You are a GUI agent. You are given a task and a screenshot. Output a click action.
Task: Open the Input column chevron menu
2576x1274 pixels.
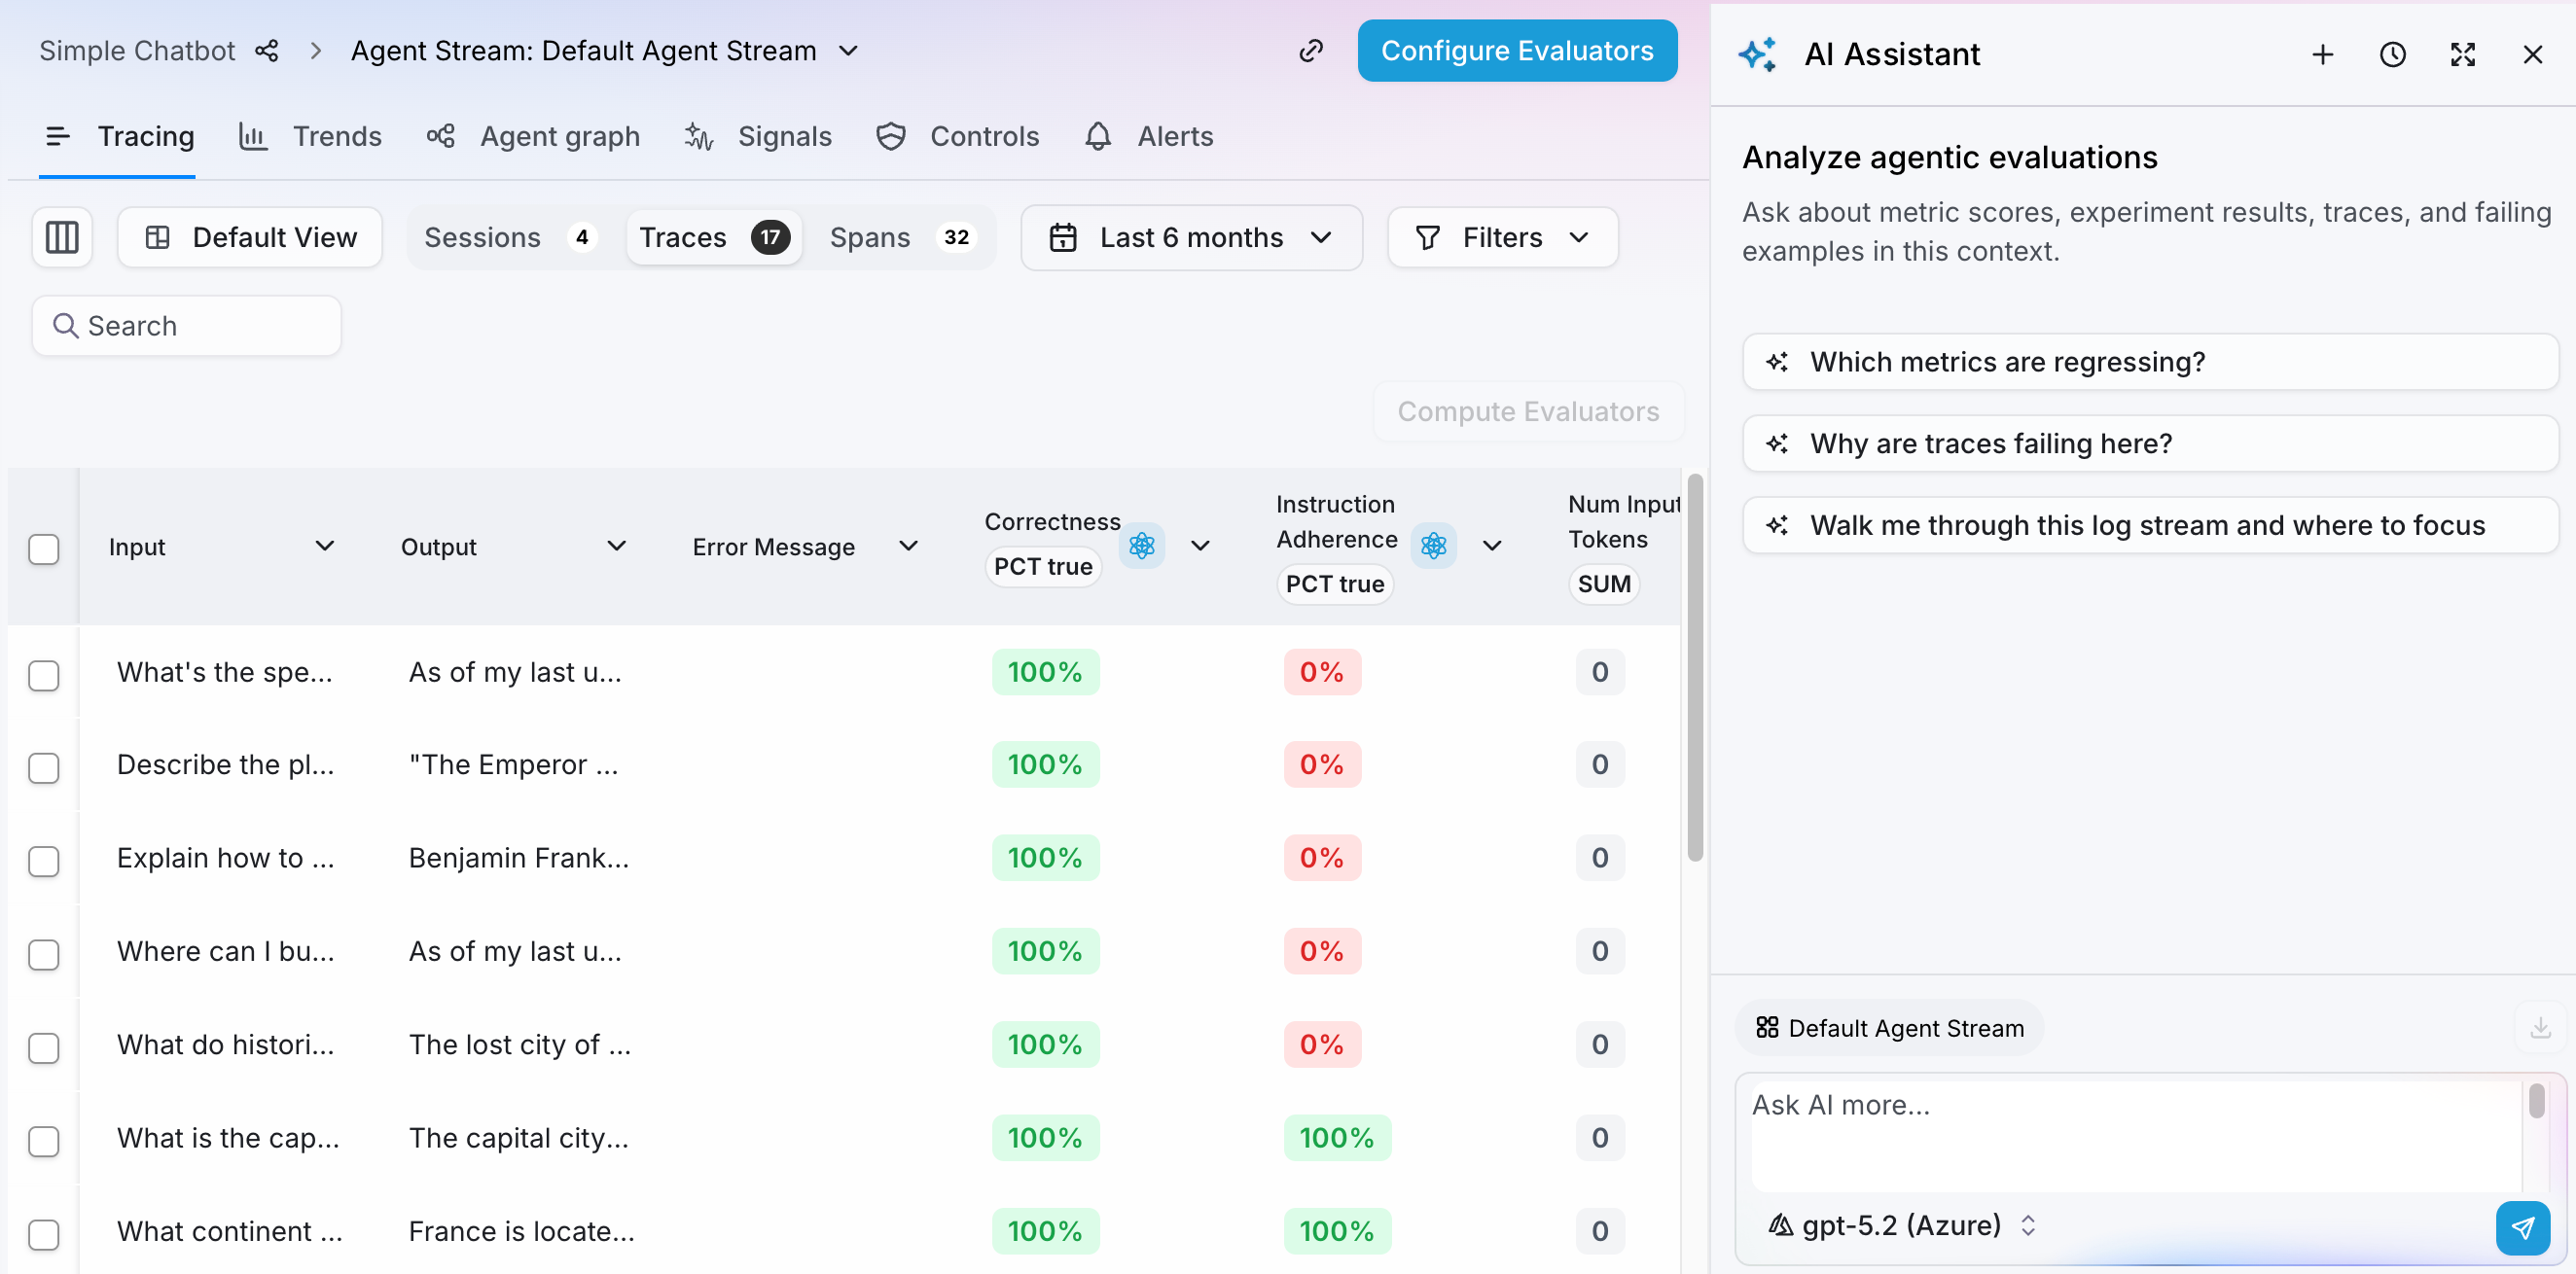pyautogui.click(x=325, y=546)
